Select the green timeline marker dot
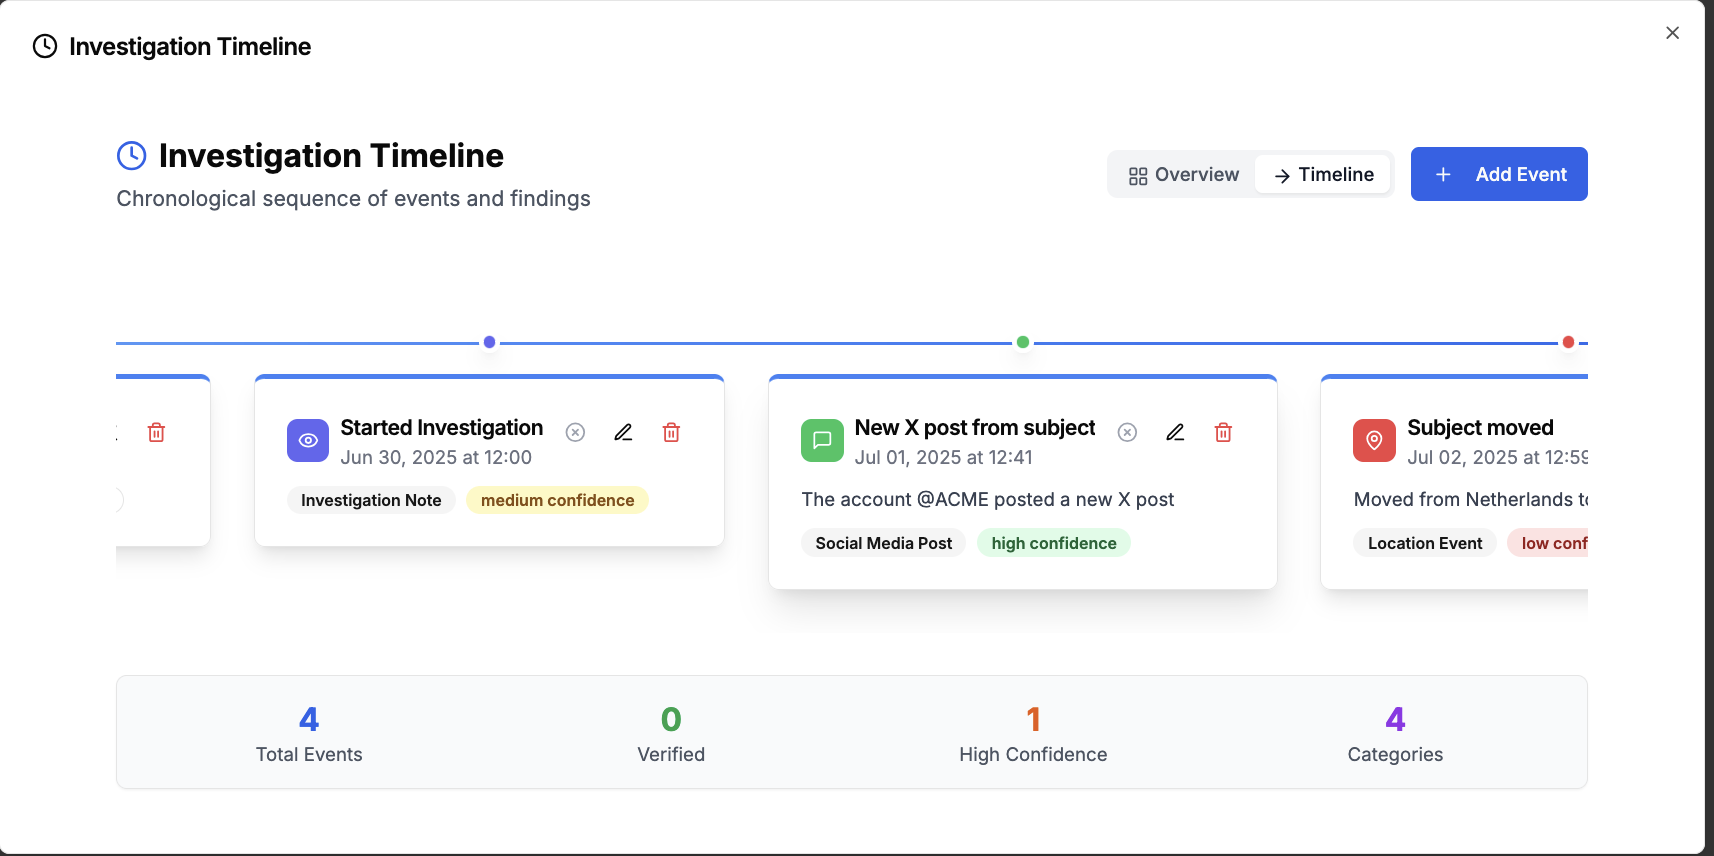Screen dimensions: 1714x856 [x=1023, y=342]
